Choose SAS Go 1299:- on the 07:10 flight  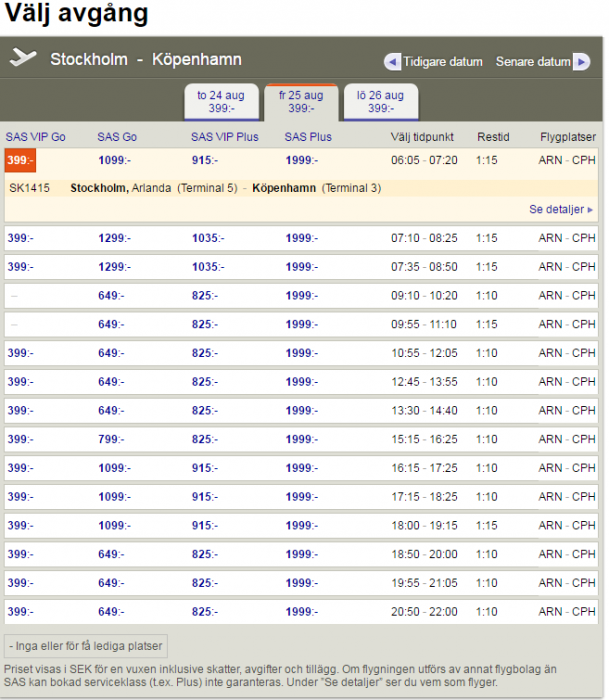(117, 239)
